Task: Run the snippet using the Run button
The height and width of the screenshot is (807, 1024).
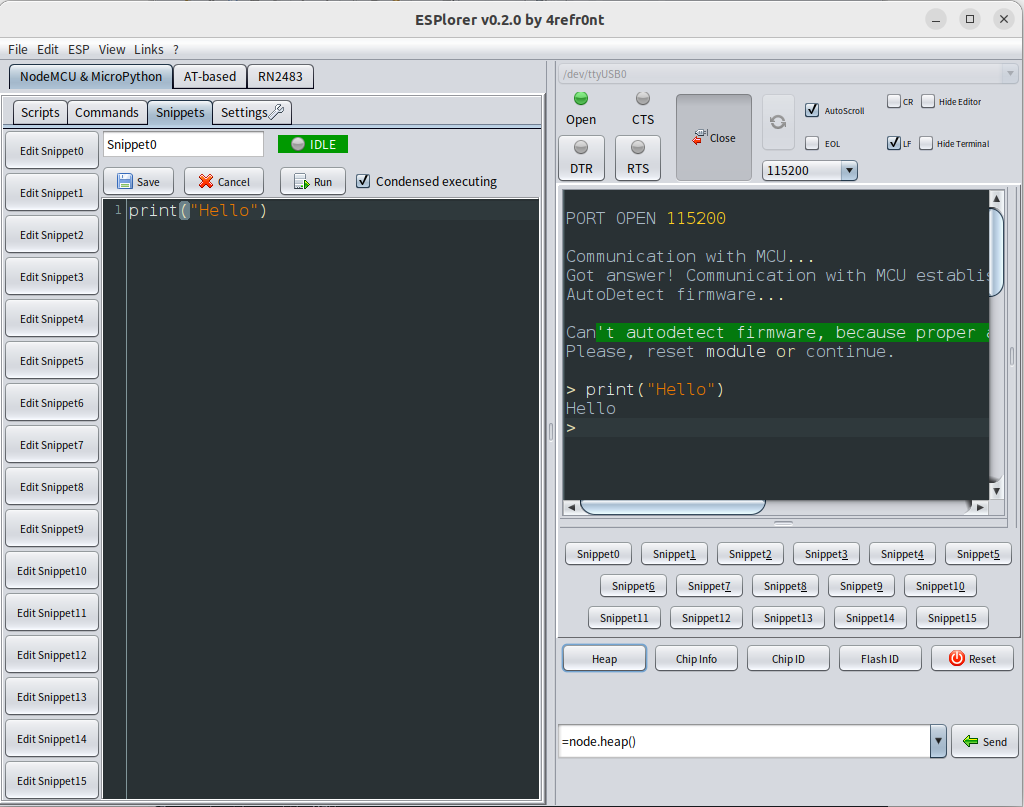Action: 312,181
